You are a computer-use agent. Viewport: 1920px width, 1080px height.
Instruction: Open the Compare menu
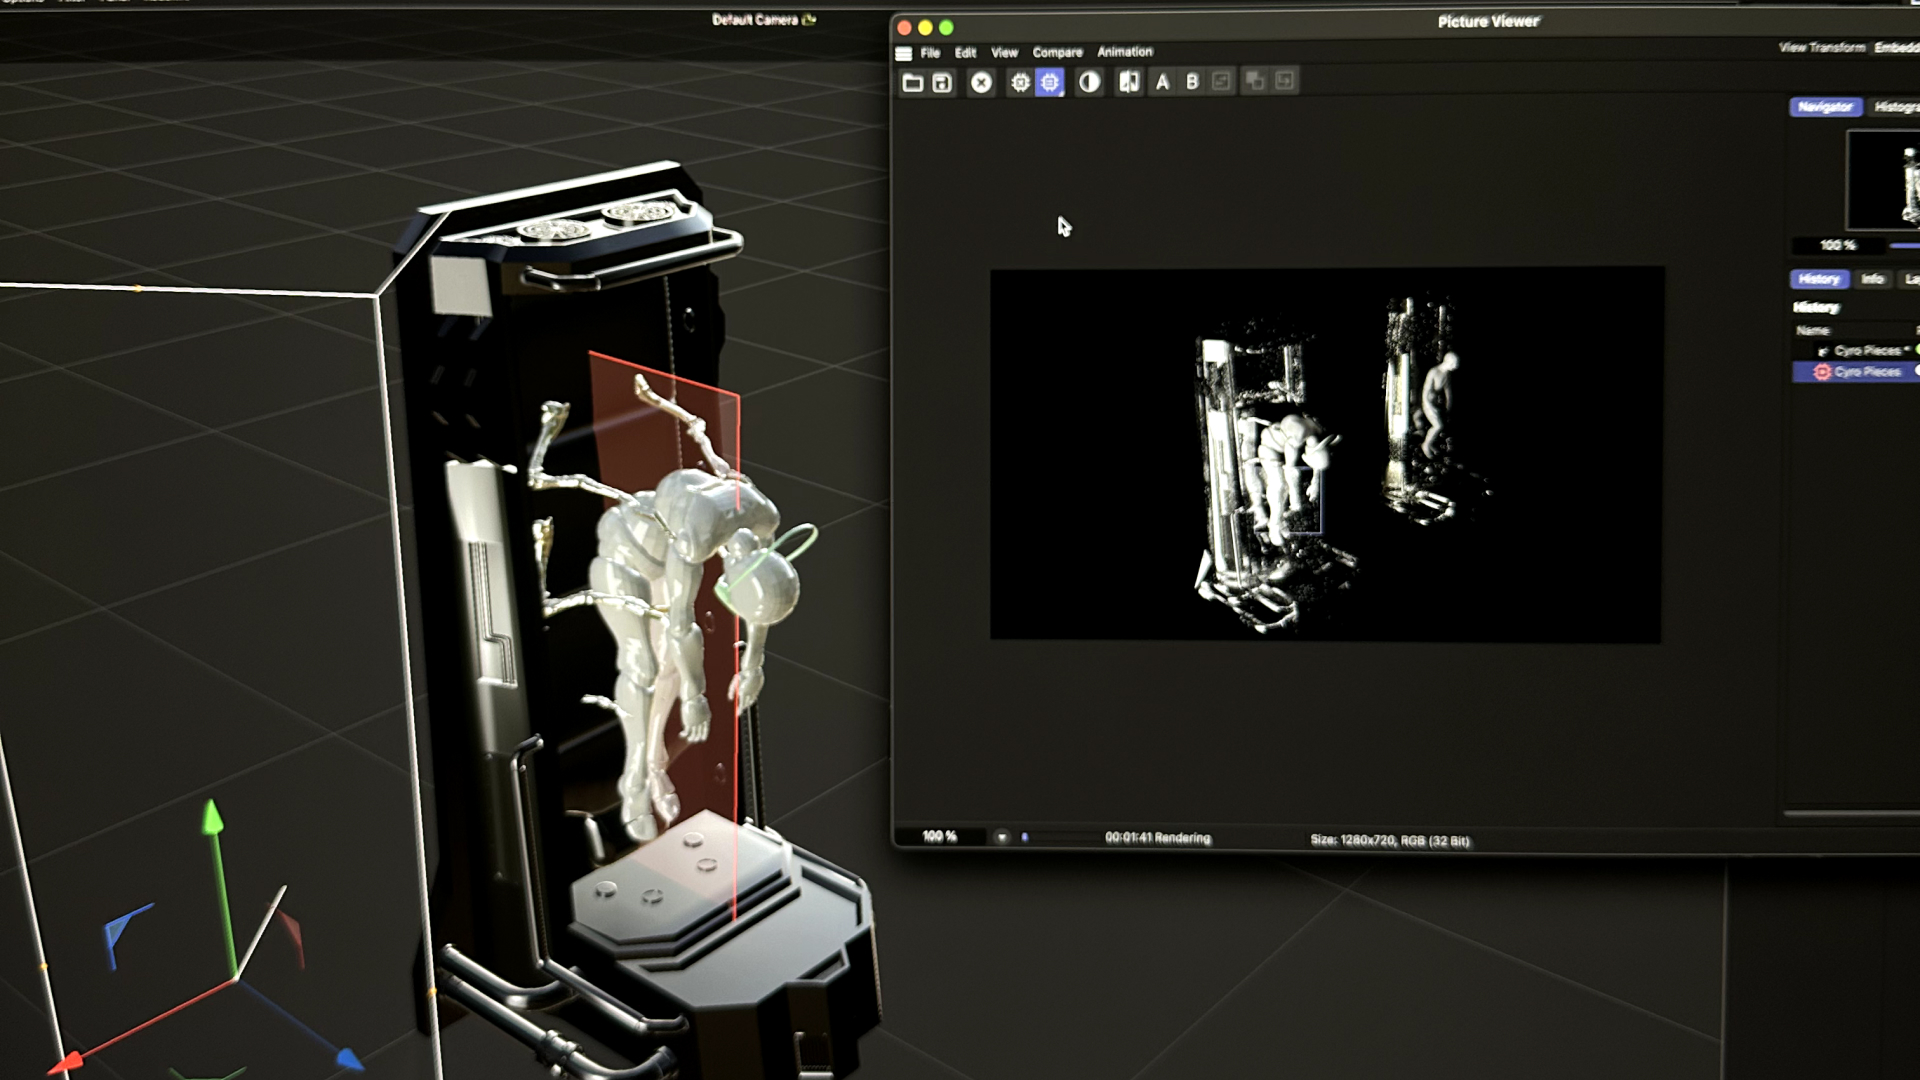(x=1057, y=52)
